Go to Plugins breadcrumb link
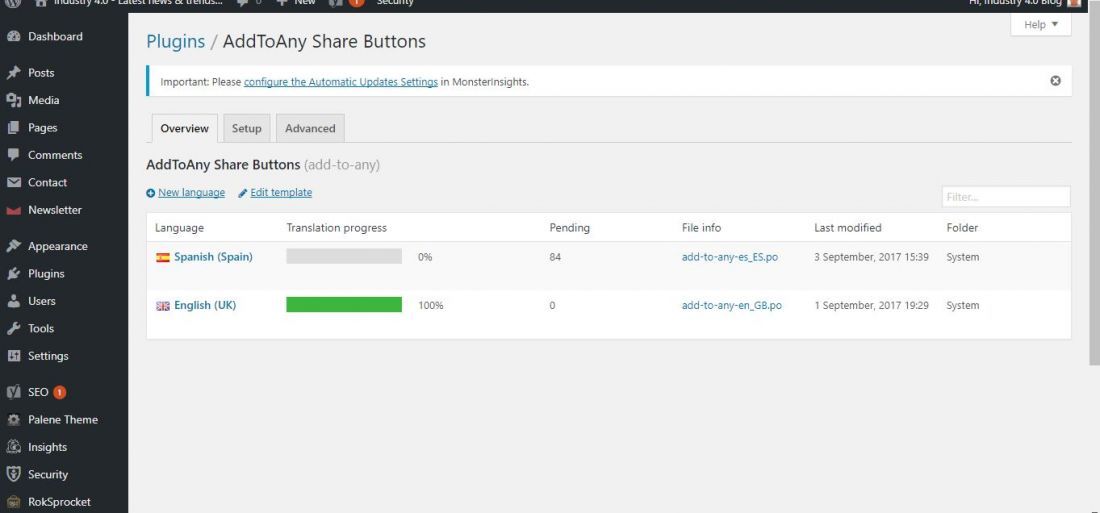1100x513 pixels. tap(175, 41)
